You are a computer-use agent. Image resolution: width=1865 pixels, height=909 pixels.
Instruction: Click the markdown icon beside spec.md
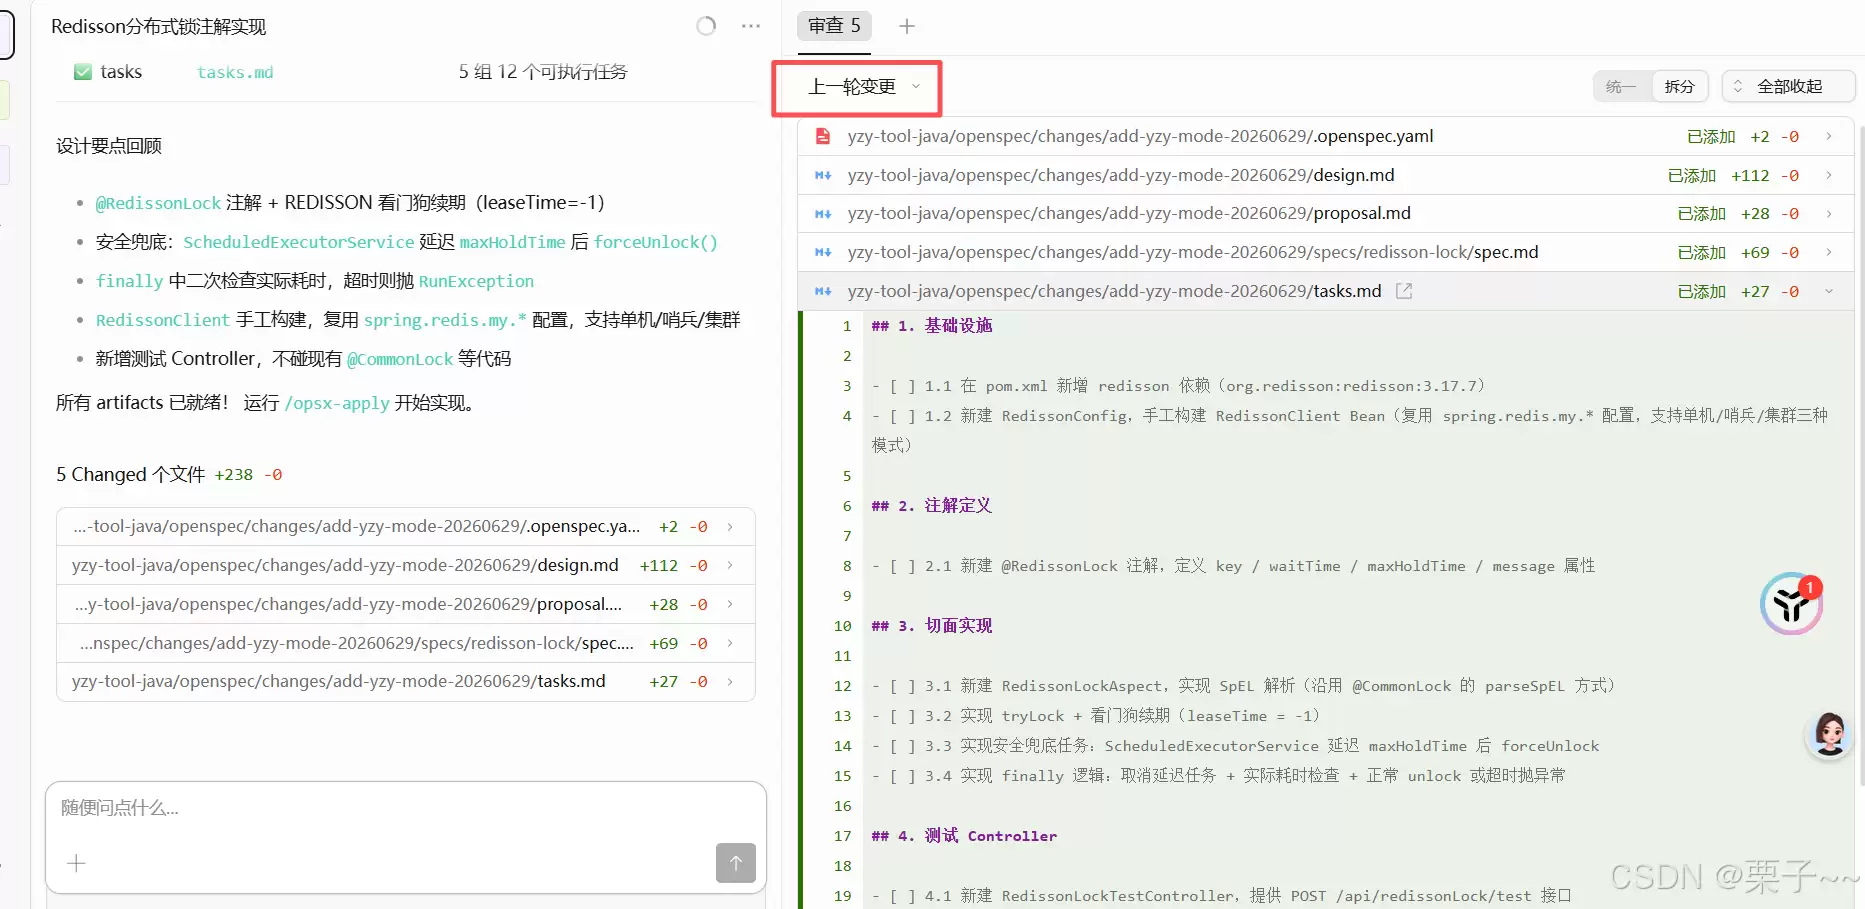(x=823, y=252)
